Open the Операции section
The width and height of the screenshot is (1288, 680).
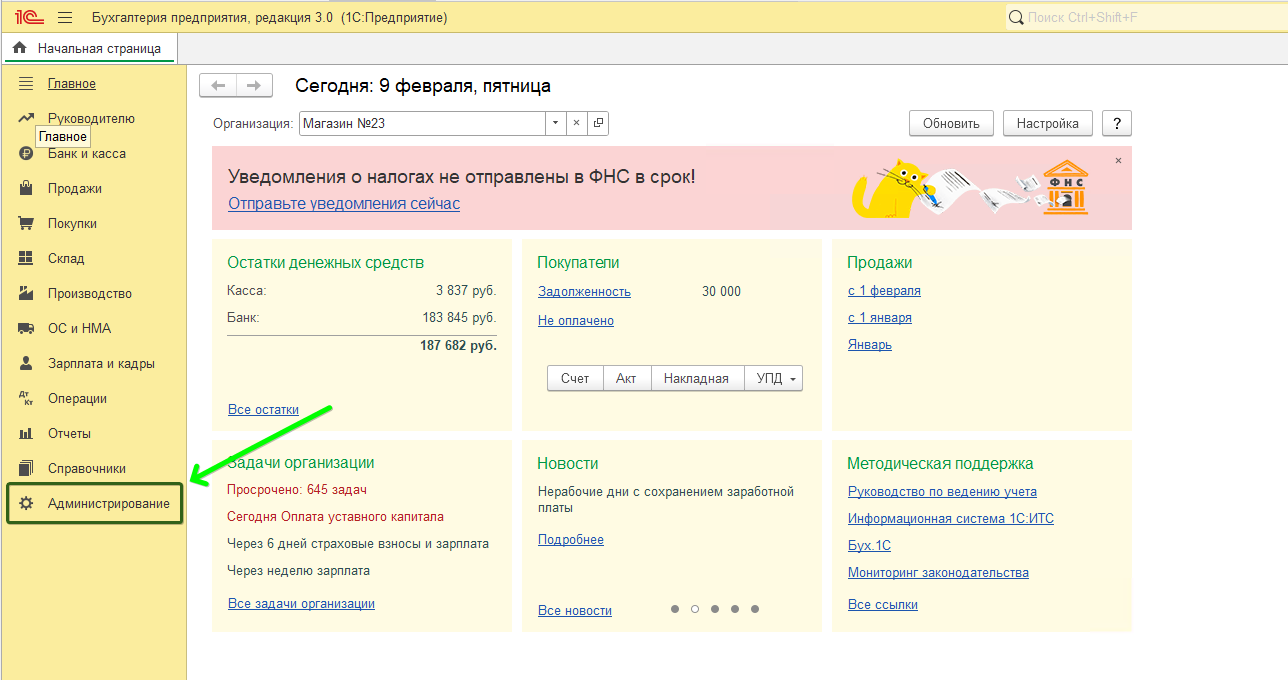[77, 398]
